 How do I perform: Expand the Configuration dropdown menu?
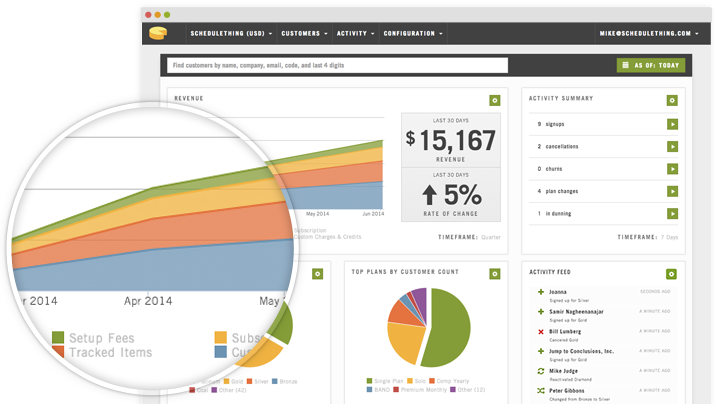pyautogui.click(x=413, y=34)
